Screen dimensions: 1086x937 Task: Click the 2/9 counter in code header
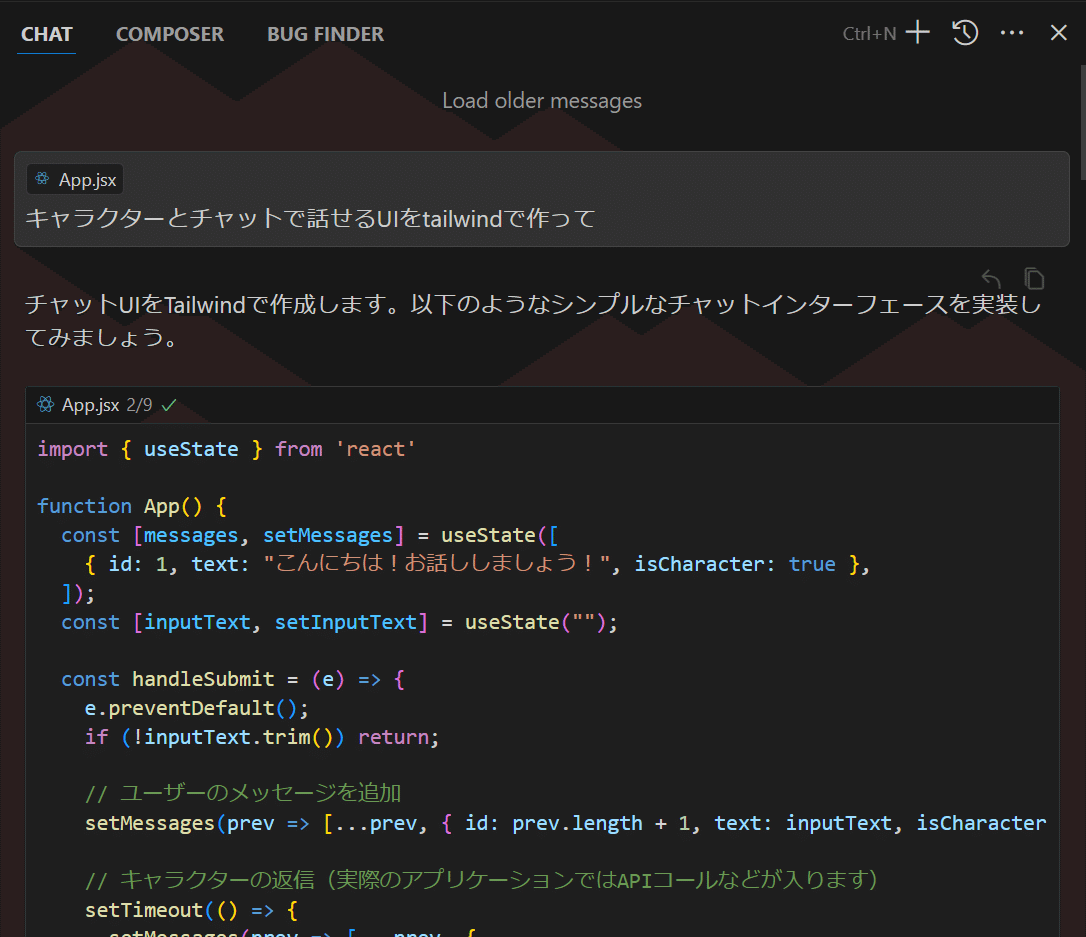pos(139,405)
